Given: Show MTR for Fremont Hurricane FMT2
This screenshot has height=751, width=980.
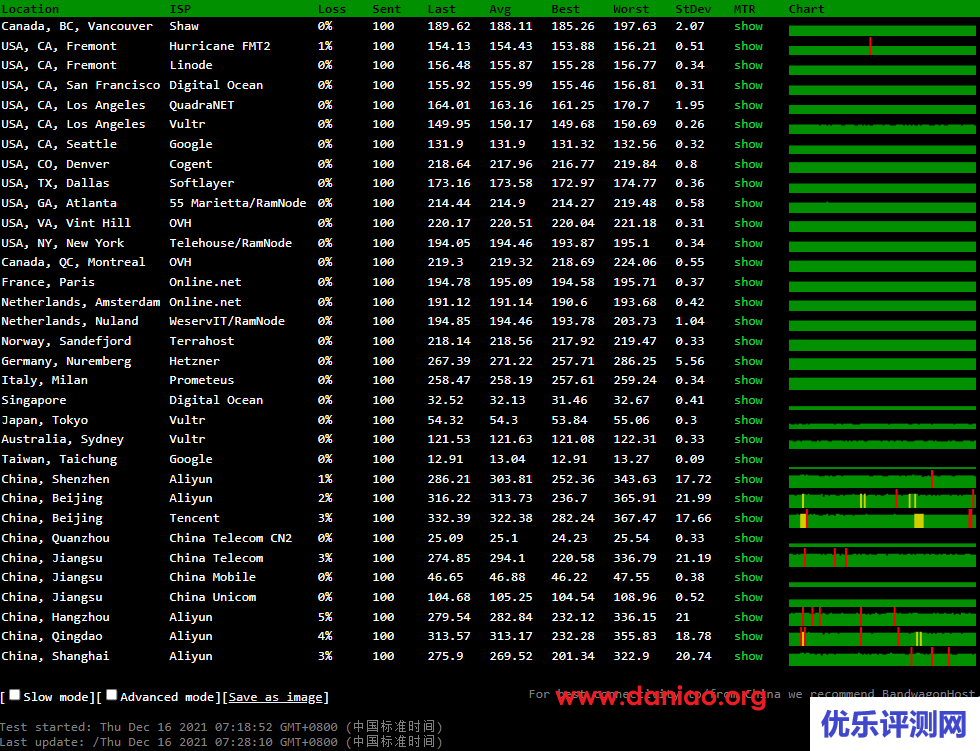Looking at the screenshot, I should click(x=748, y=46).
